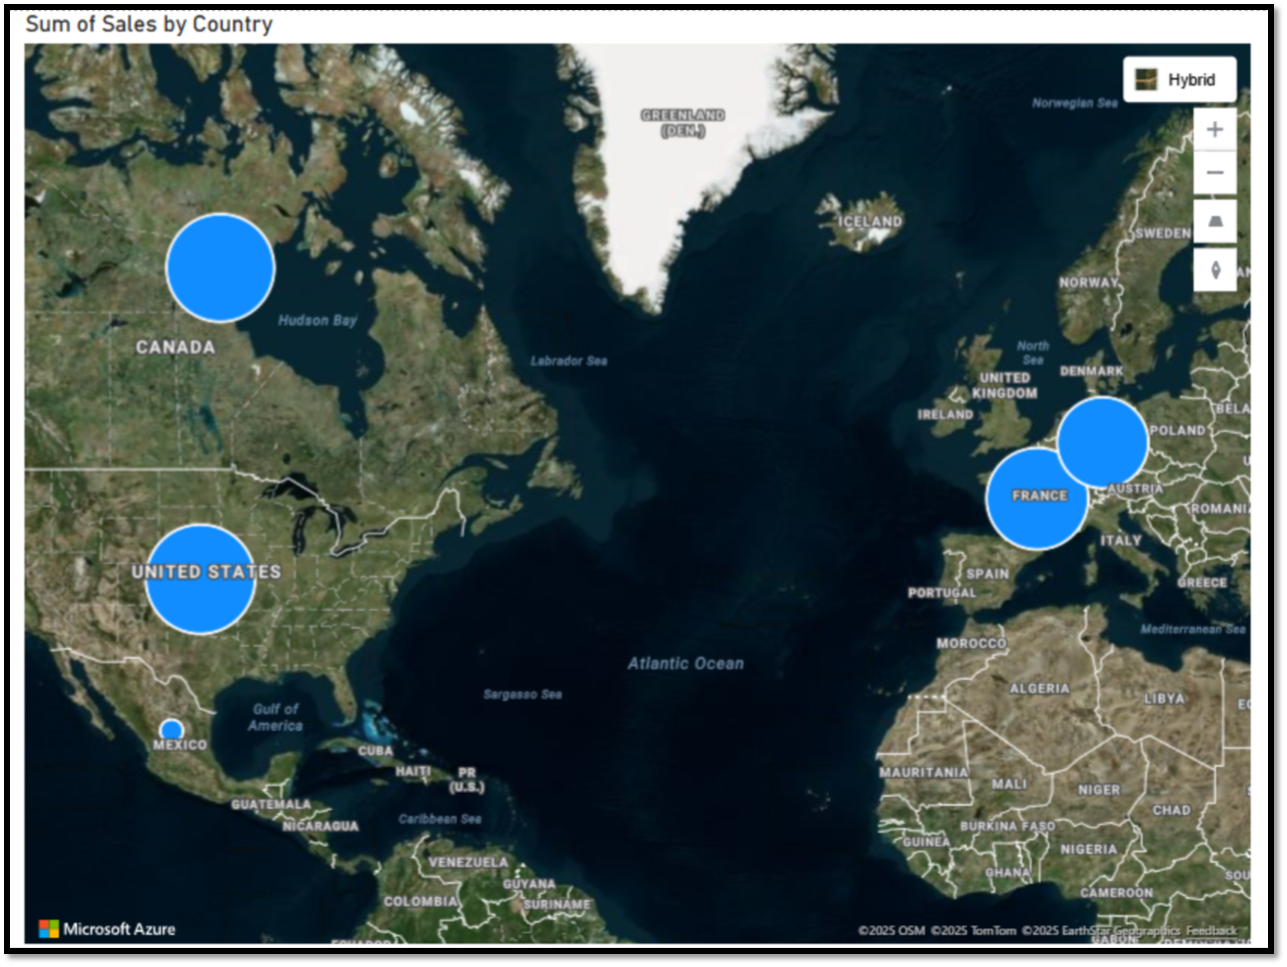Open the ©2025 OSM attribution link
Screen dimensions: 1287x967
(891, 931)
